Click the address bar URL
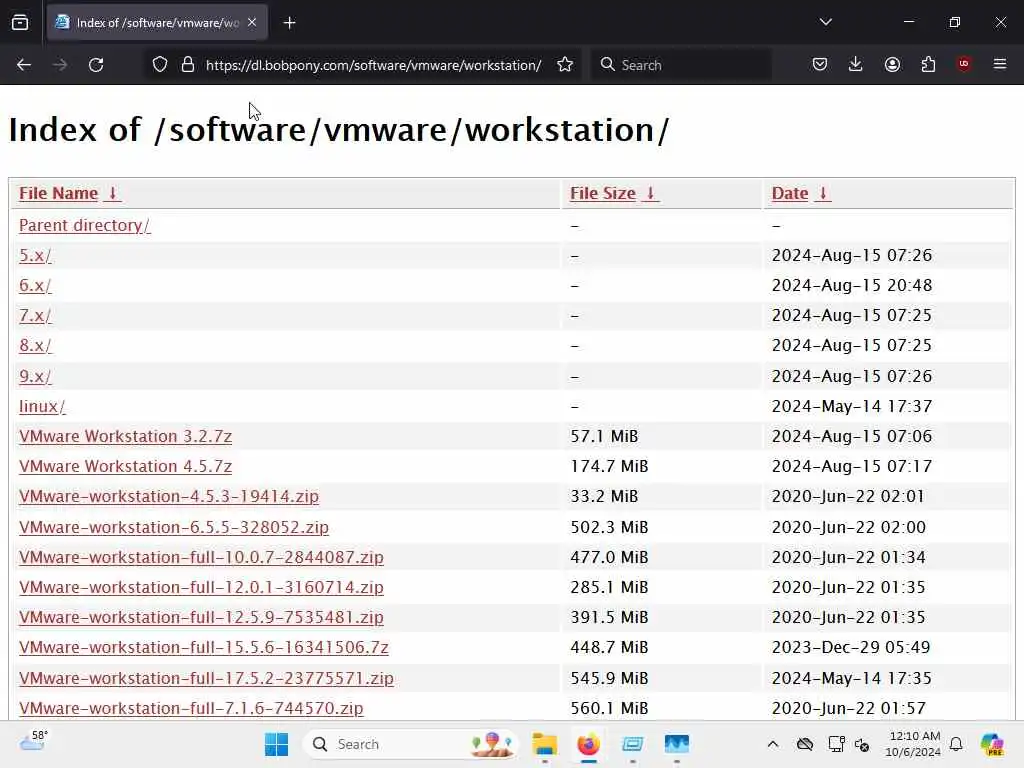Image resolution: width=1024 pixels, height=768 pixels. click(x=374, y=65)
